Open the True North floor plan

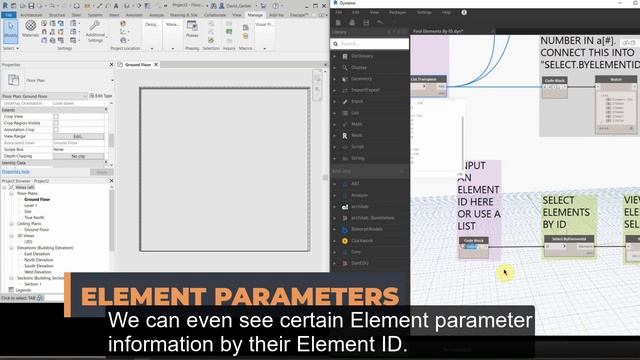click(34, 218)
